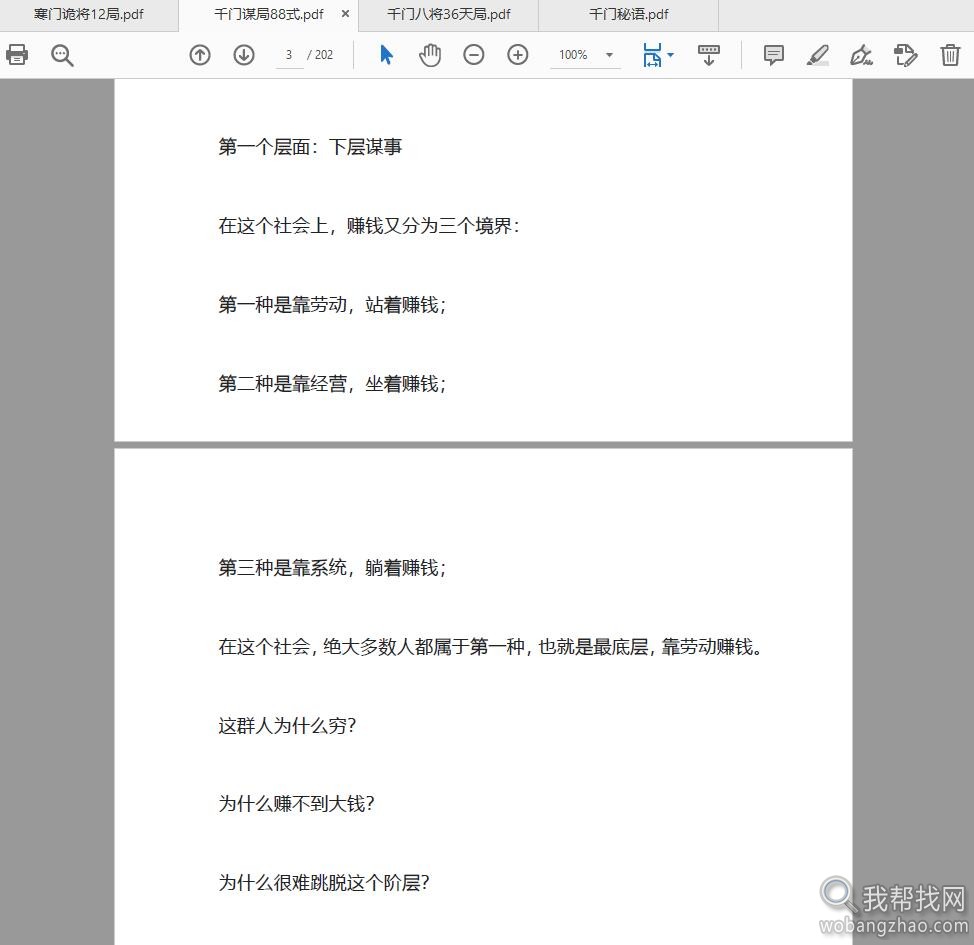The width and height of the screenshot is (974, 945).
Task: Add a sticky note comment
Action: pos(773,55)
